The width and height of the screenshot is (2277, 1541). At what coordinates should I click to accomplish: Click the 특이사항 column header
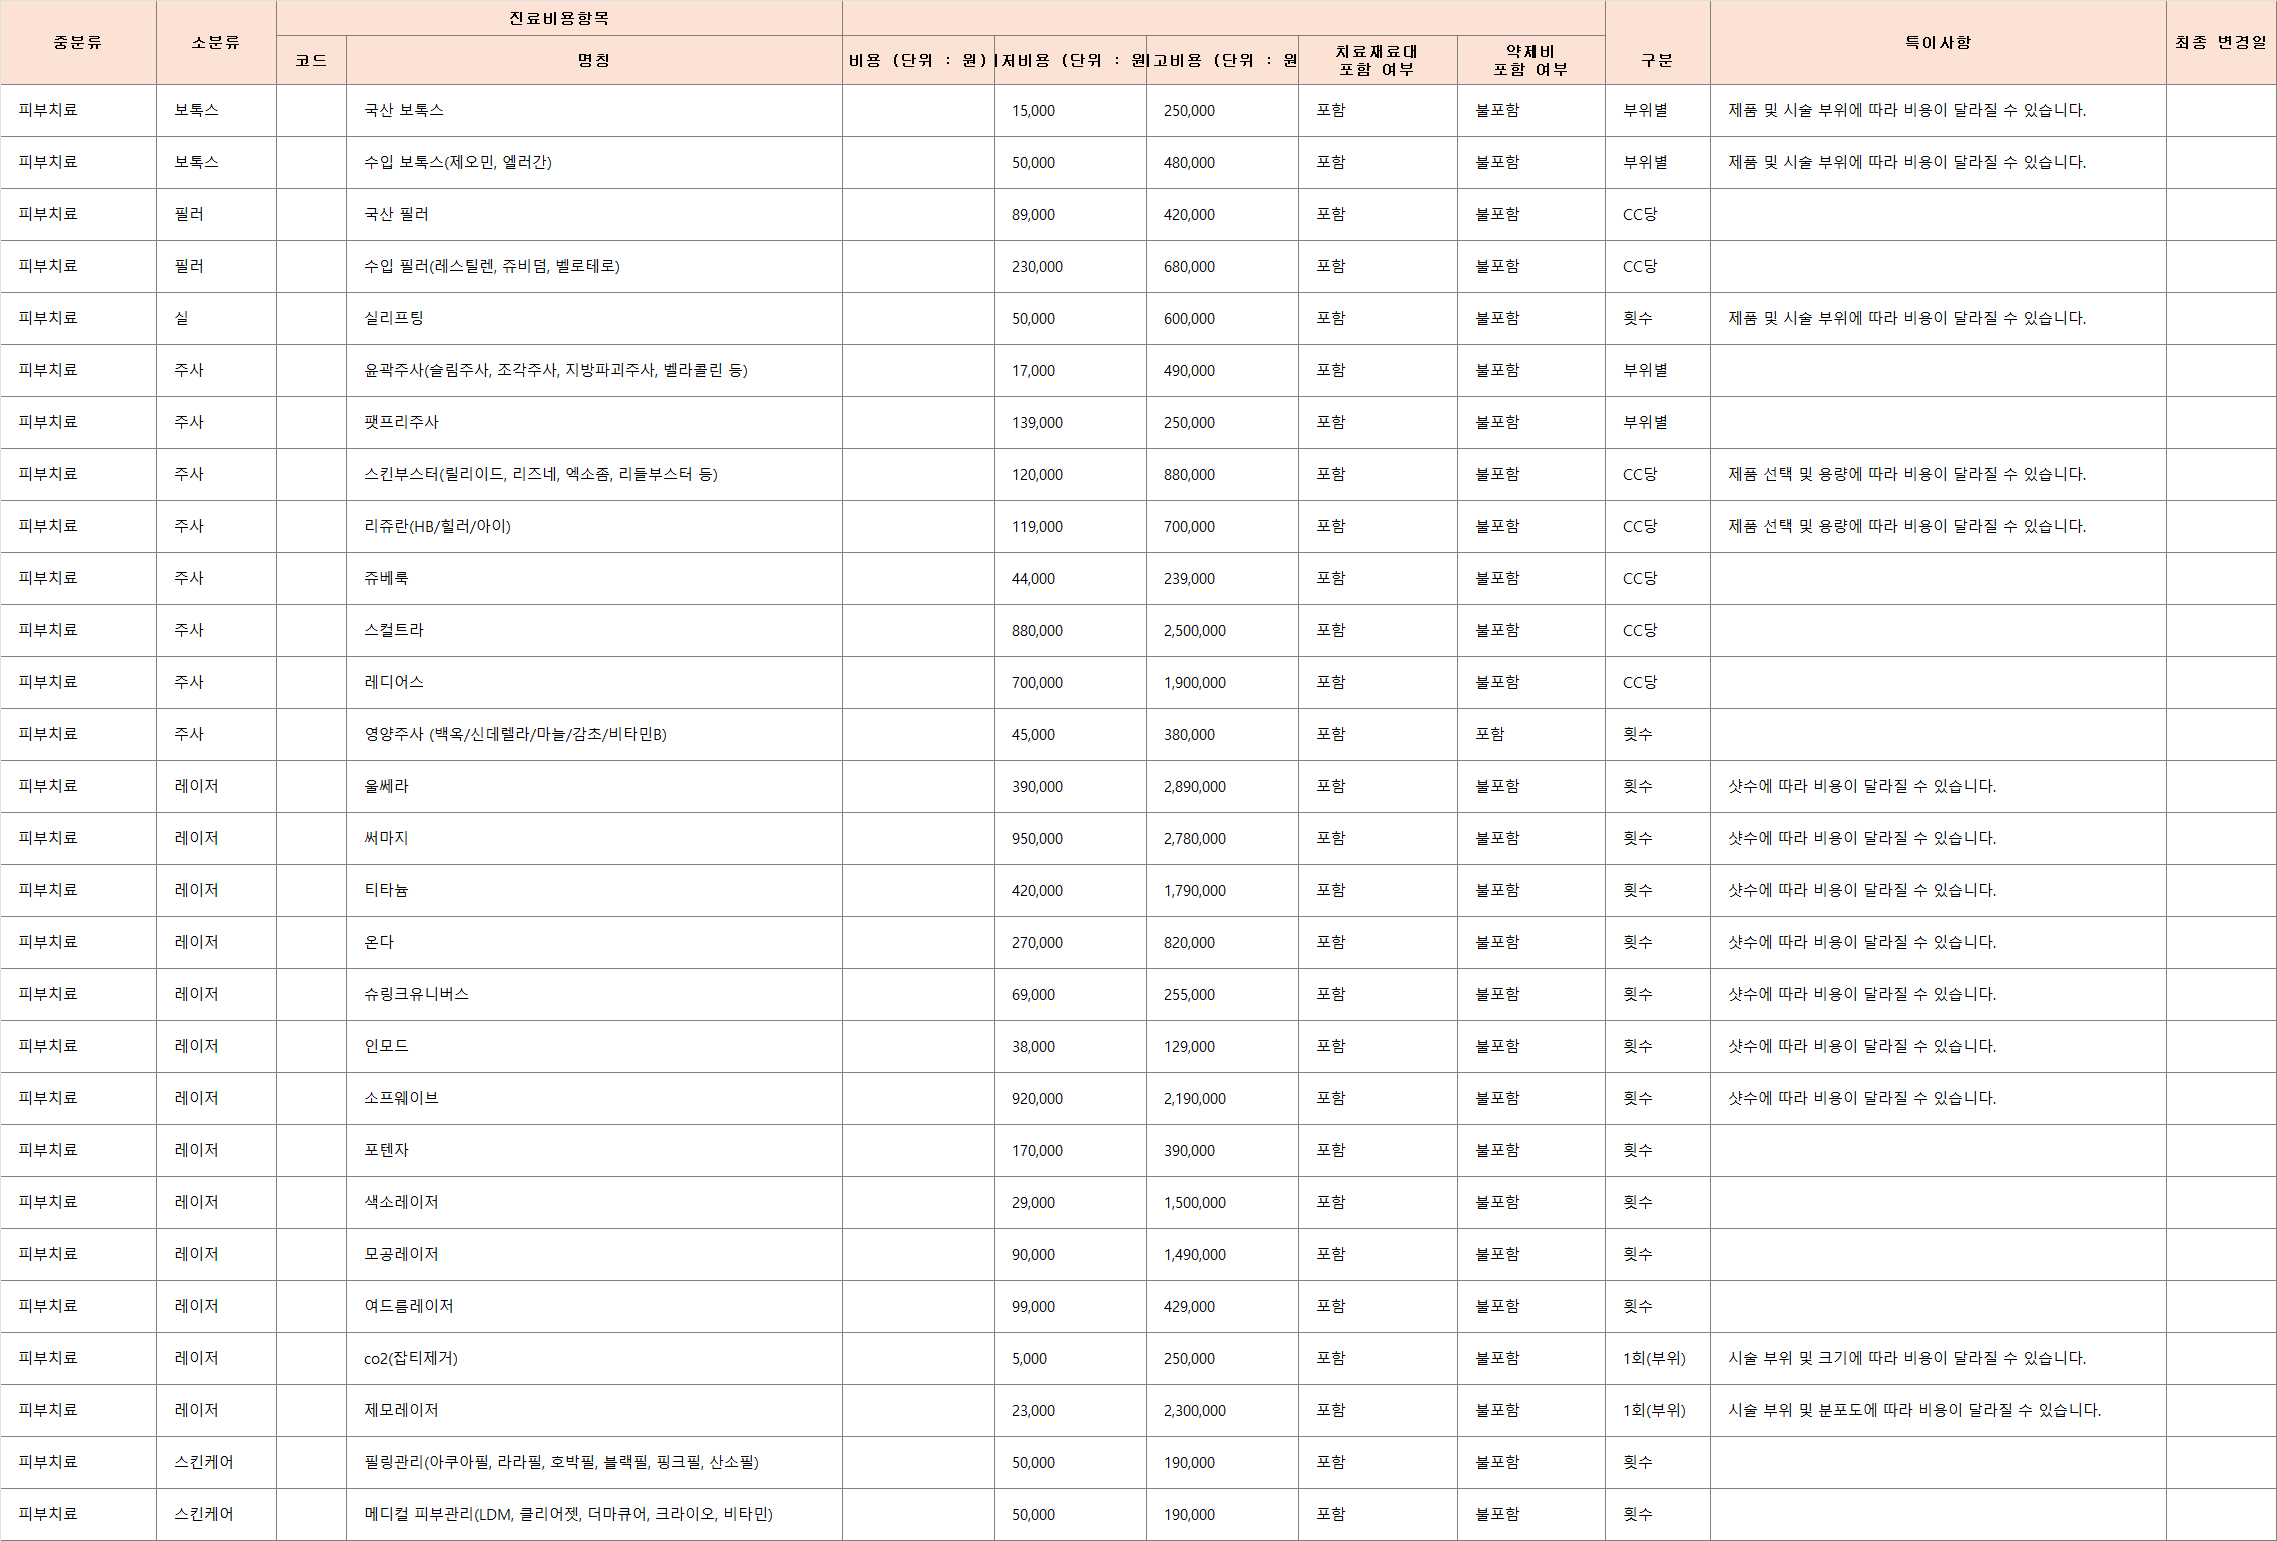(x=1937, y=42)
